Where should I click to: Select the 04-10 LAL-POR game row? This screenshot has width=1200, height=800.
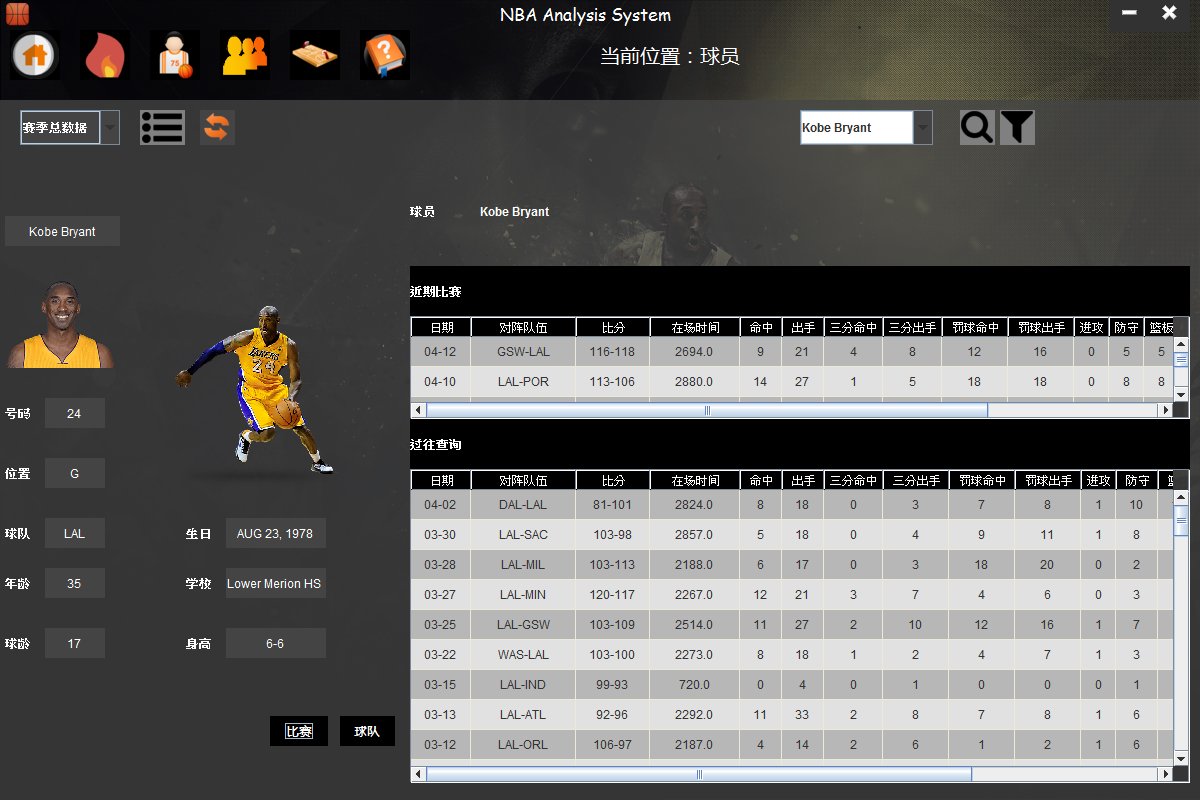tap(791, 382)
